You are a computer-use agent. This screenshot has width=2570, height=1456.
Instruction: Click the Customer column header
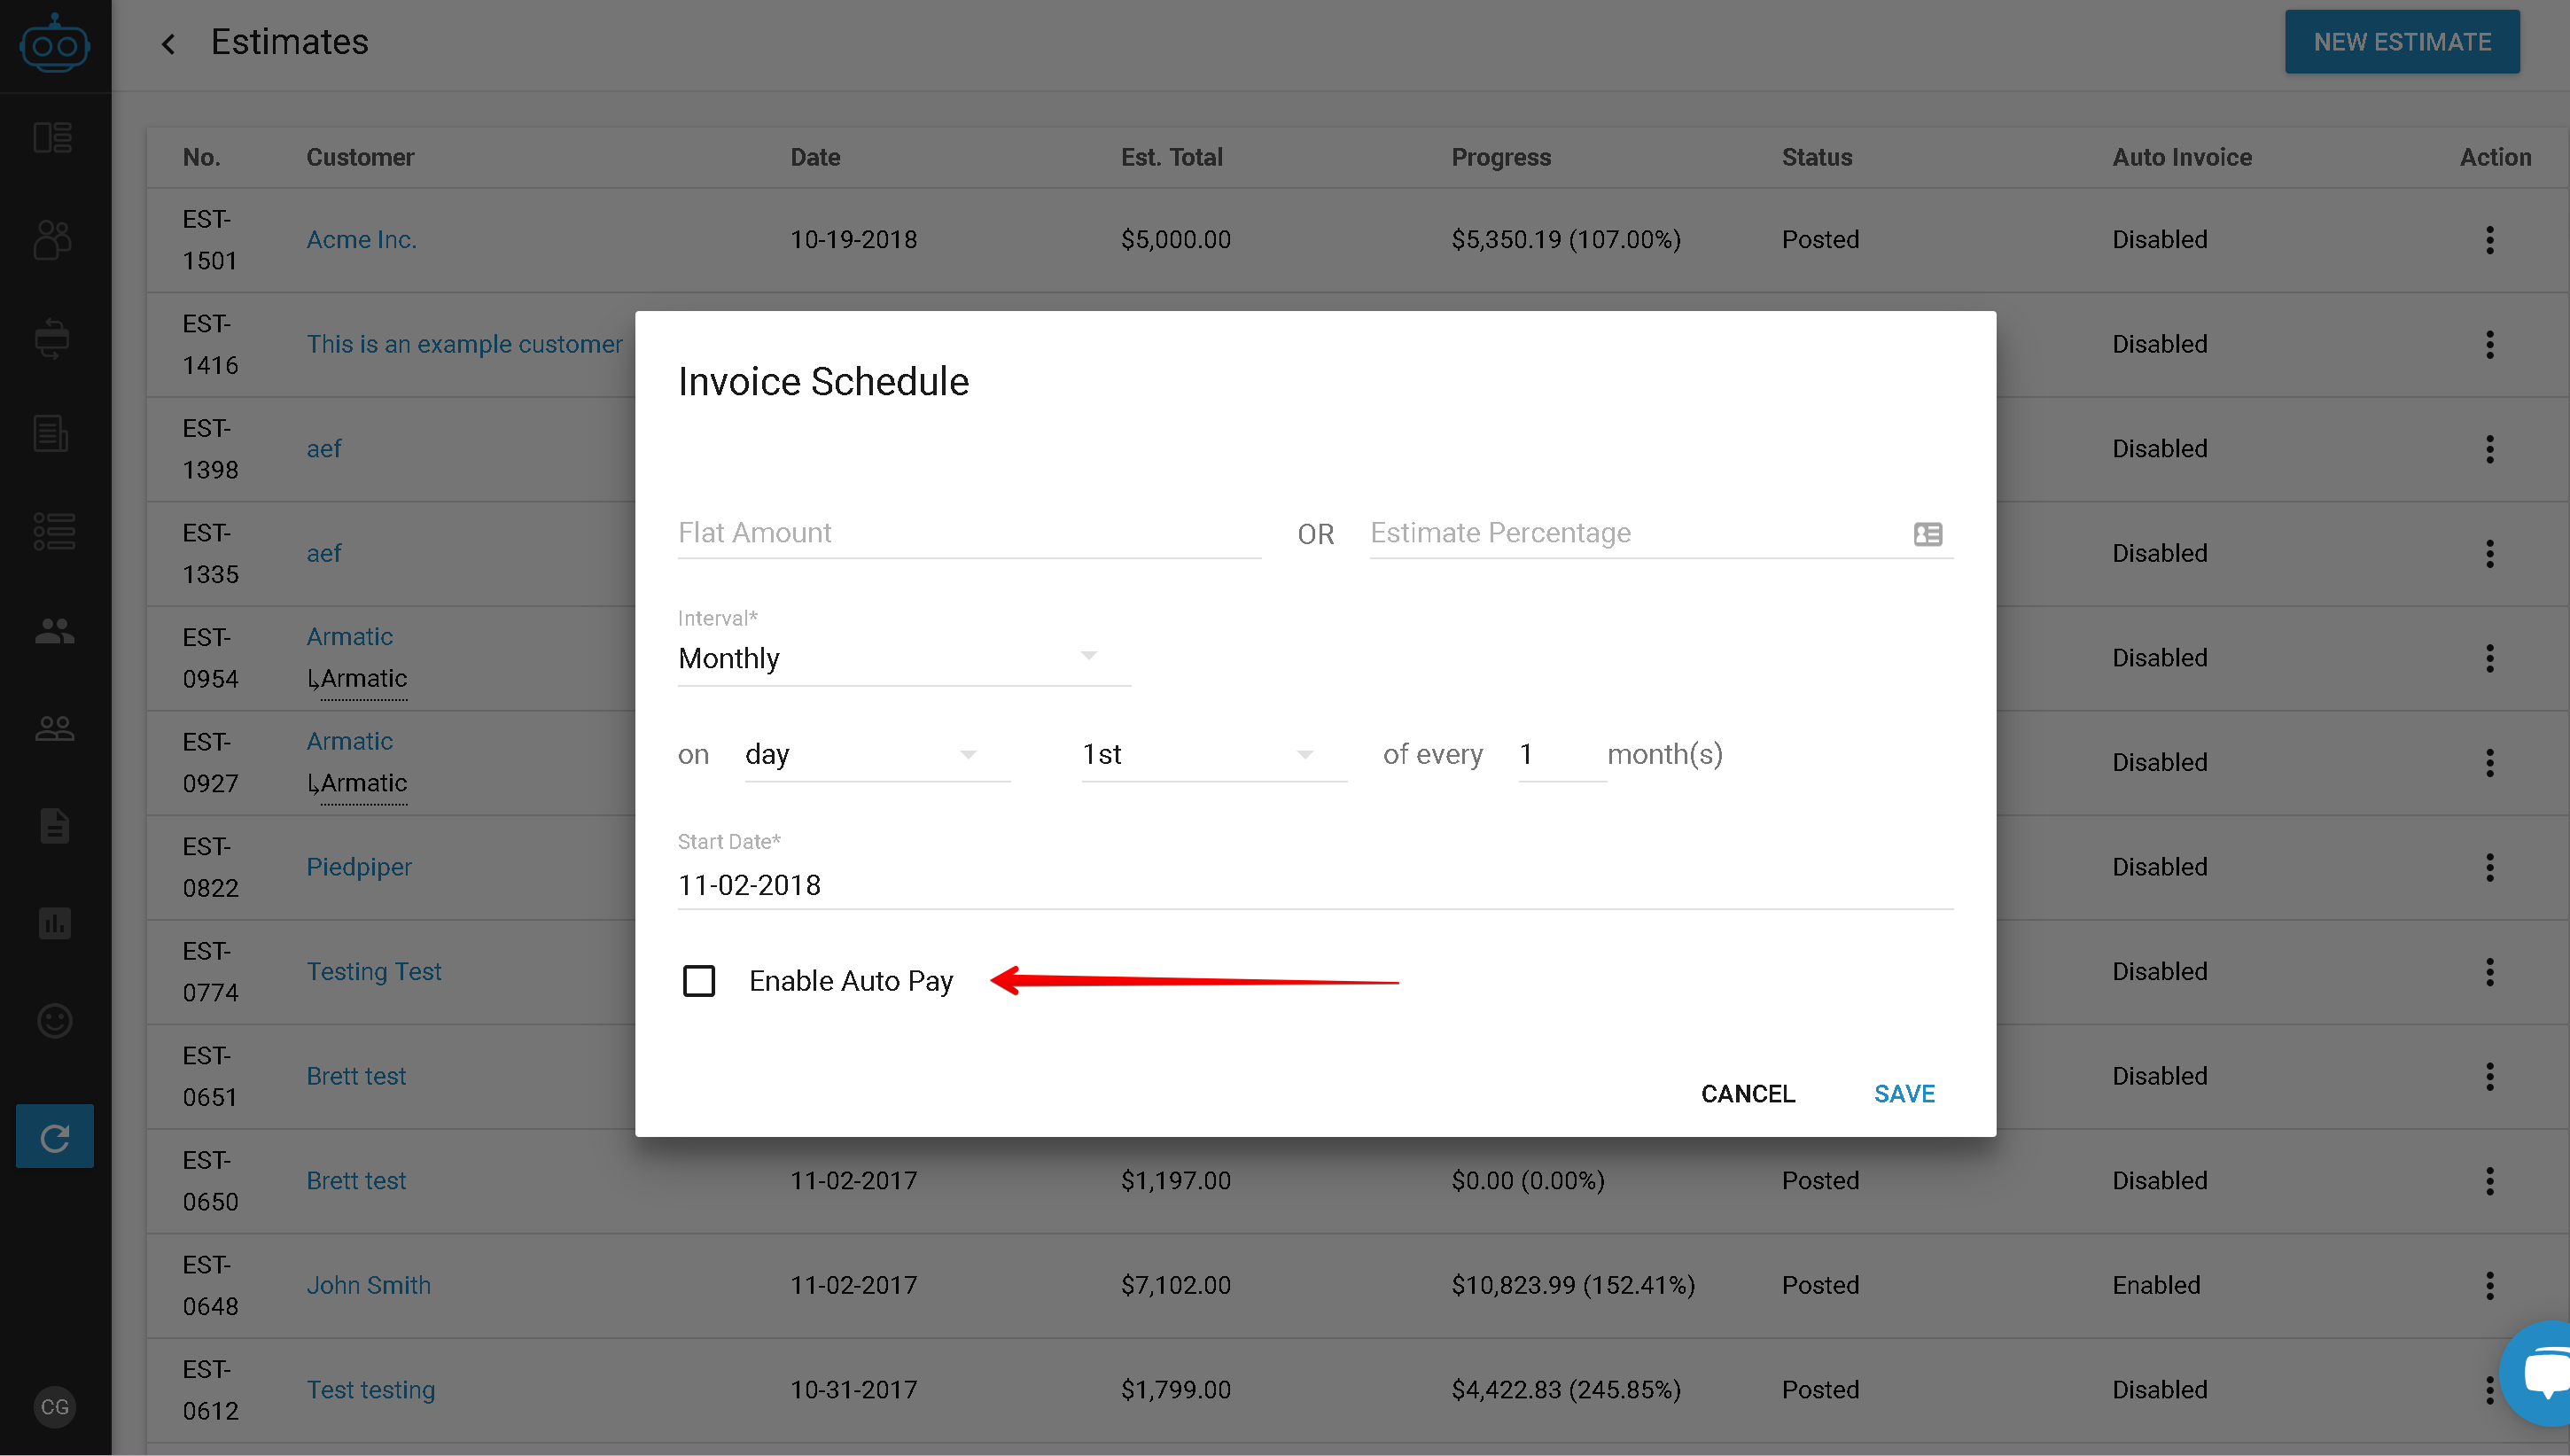[x=360, y=157]
